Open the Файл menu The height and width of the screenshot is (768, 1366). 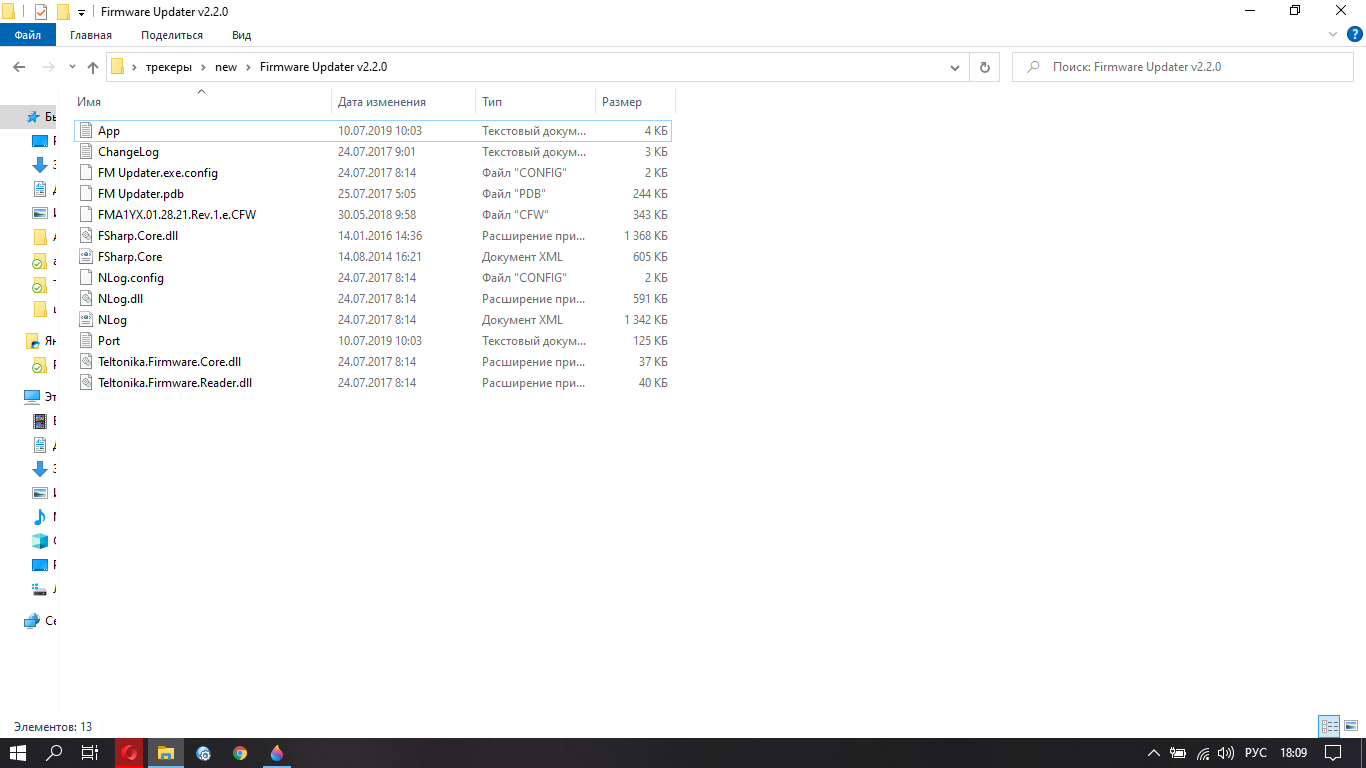(28, 35)
